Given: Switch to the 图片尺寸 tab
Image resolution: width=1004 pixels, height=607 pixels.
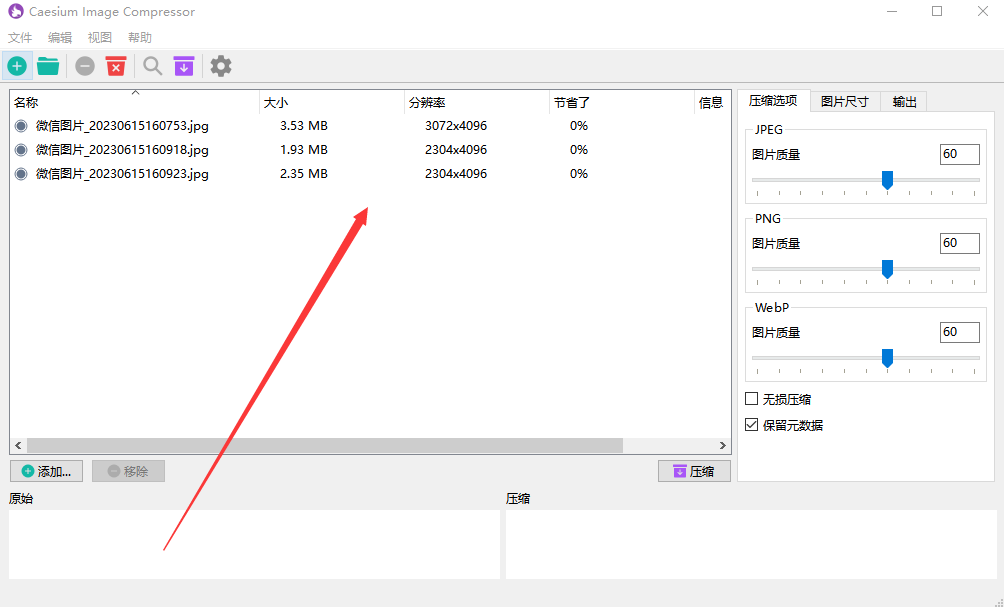Looking at the screenshot, I should click(x=845, y=102).
